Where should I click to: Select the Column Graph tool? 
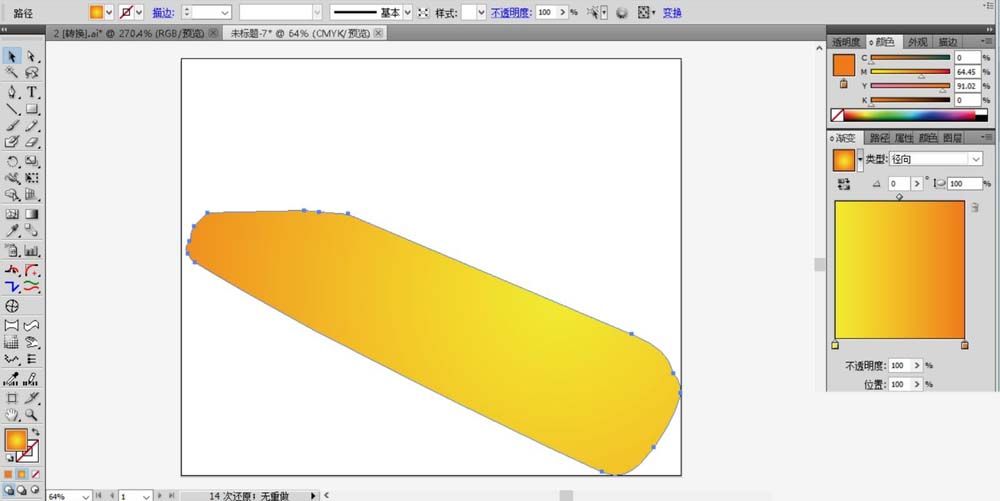(31, 250)
